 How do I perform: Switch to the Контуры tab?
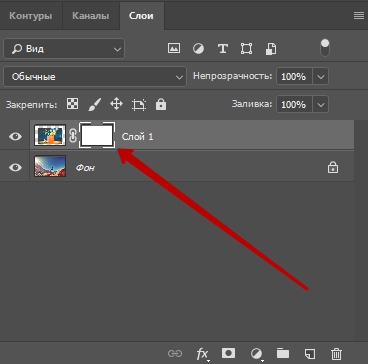coord(31,16)
